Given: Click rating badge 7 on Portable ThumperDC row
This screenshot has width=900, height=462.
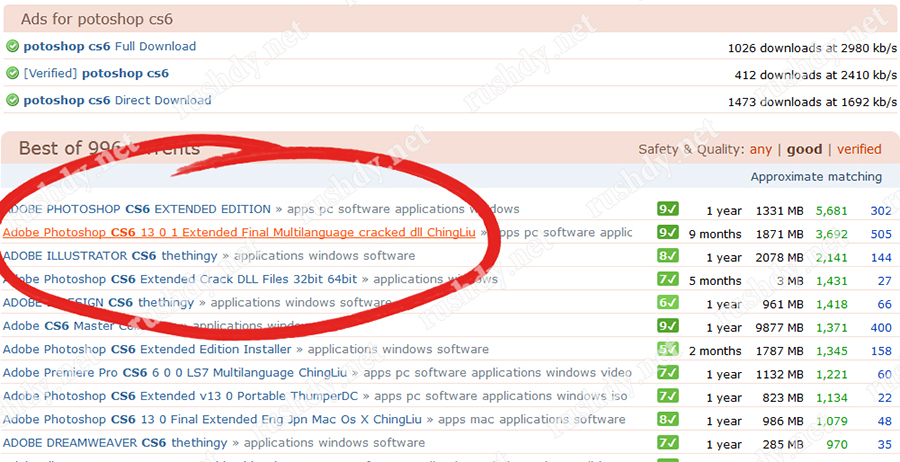Looking at the screenshot, I should coord(668,396).
